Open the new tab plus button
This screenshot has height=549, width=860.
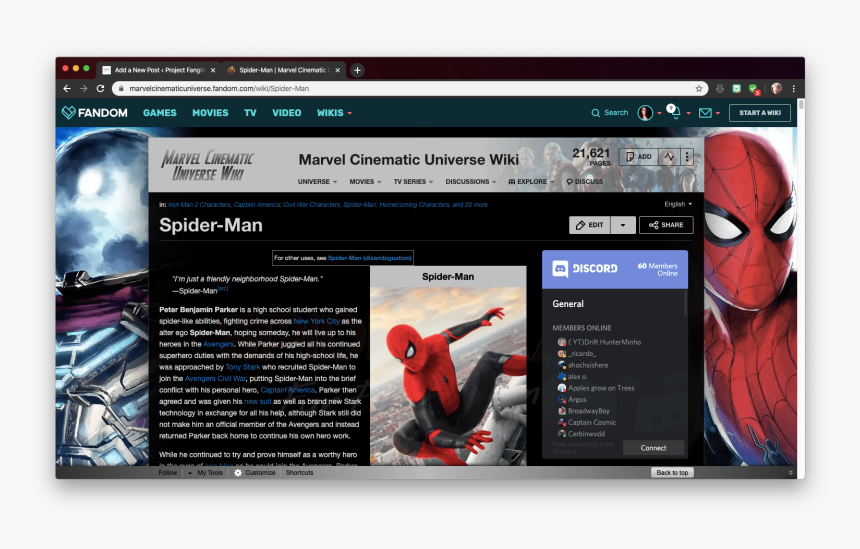357,70
